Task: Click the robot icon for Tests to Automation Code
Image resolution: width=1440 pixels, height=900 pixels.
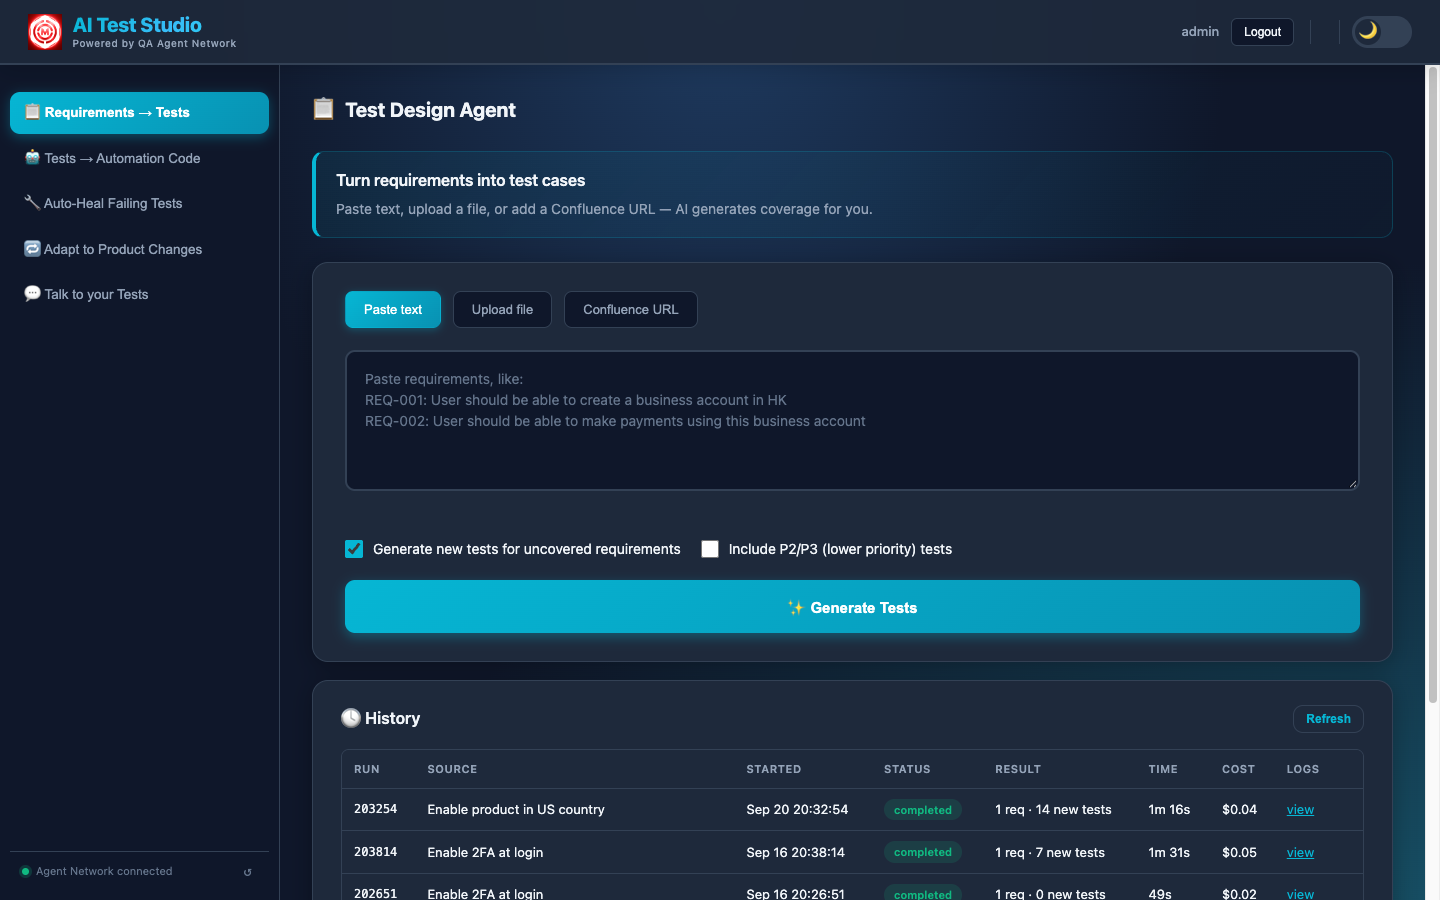Action: point(32,158)
